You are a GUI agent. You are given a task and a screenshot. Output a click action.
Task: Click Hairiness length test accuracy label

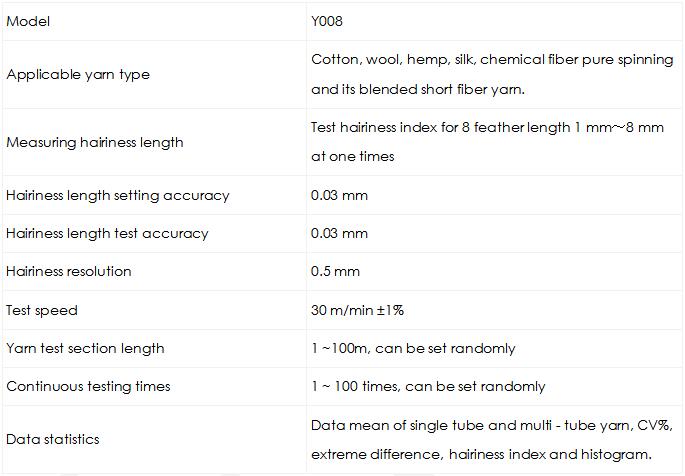click(107, 234)
